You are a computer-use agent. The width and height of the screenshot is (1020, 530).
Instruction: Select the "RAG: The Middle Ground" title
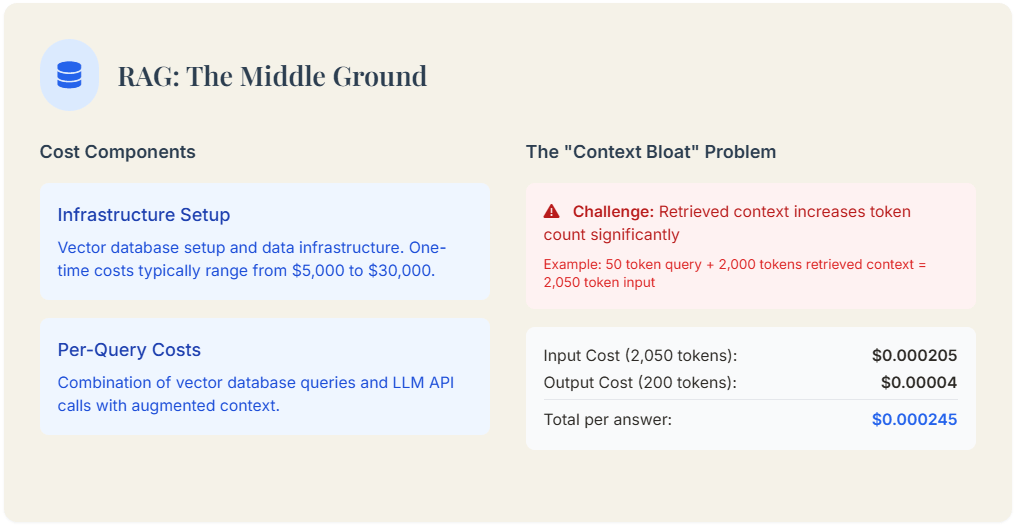tap(272, 76)
